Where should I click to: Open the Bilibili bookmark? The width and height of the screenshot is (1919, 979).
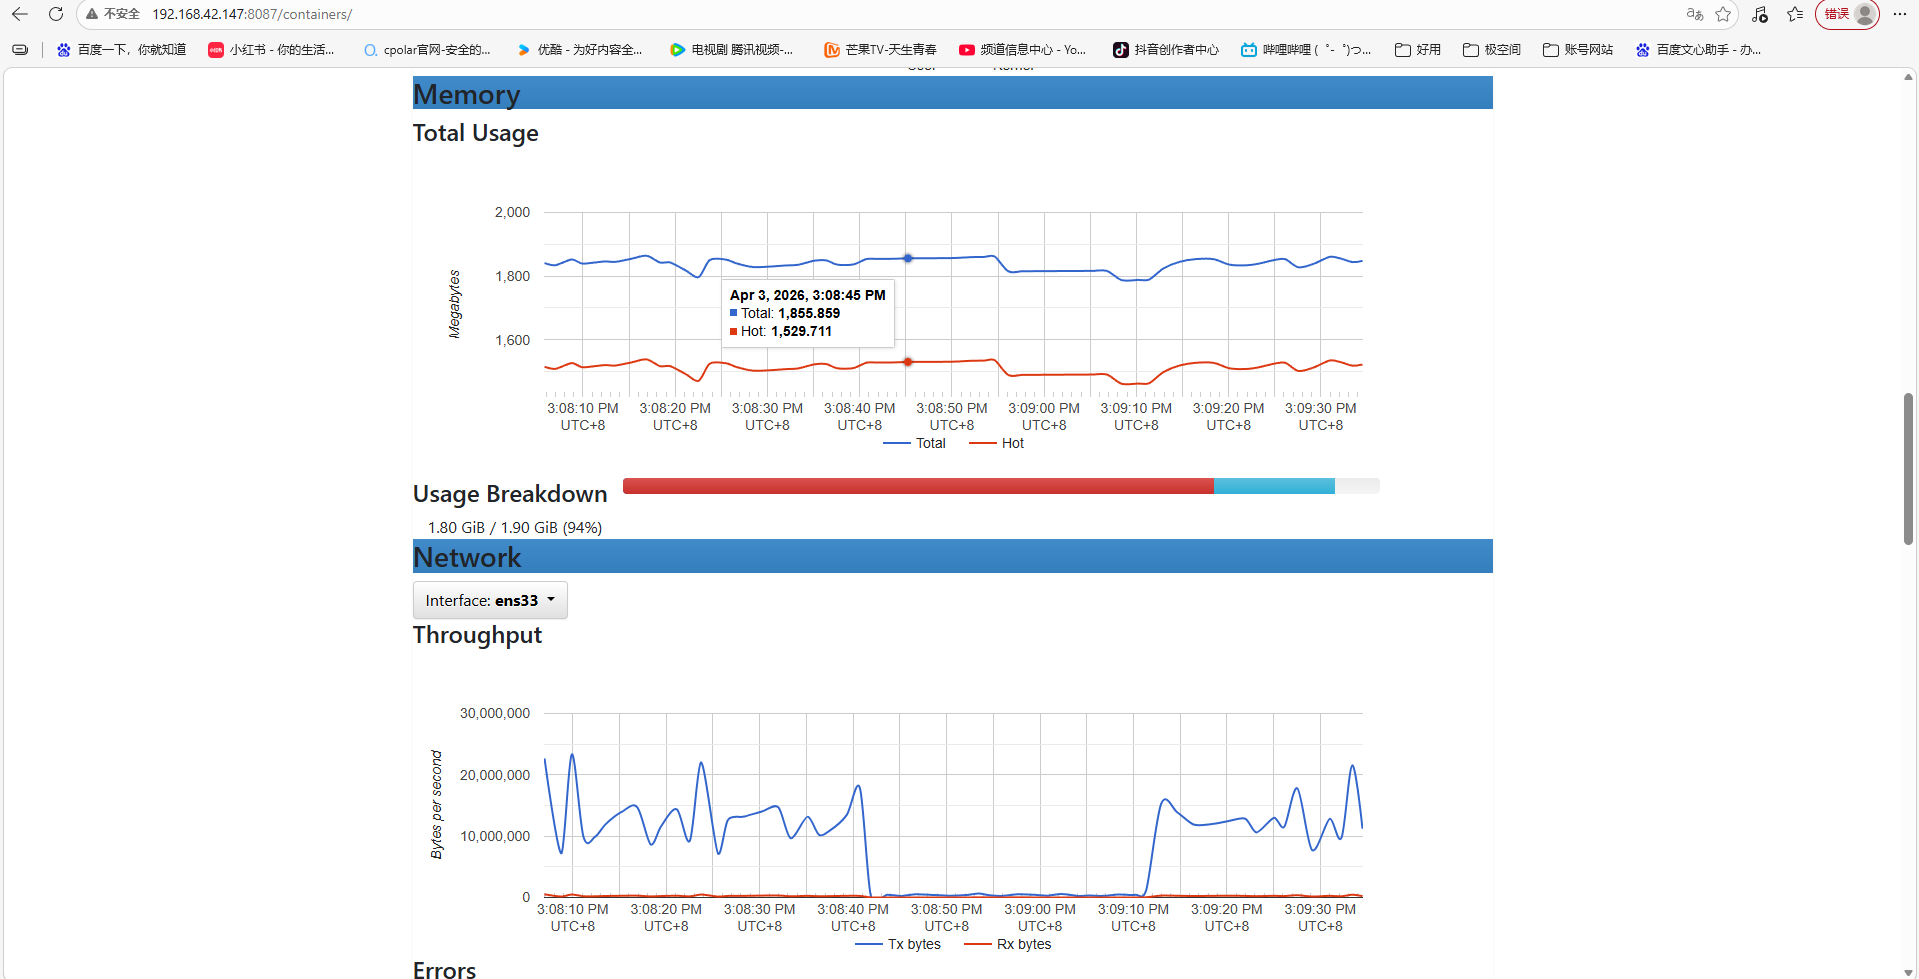(1305, 50)
